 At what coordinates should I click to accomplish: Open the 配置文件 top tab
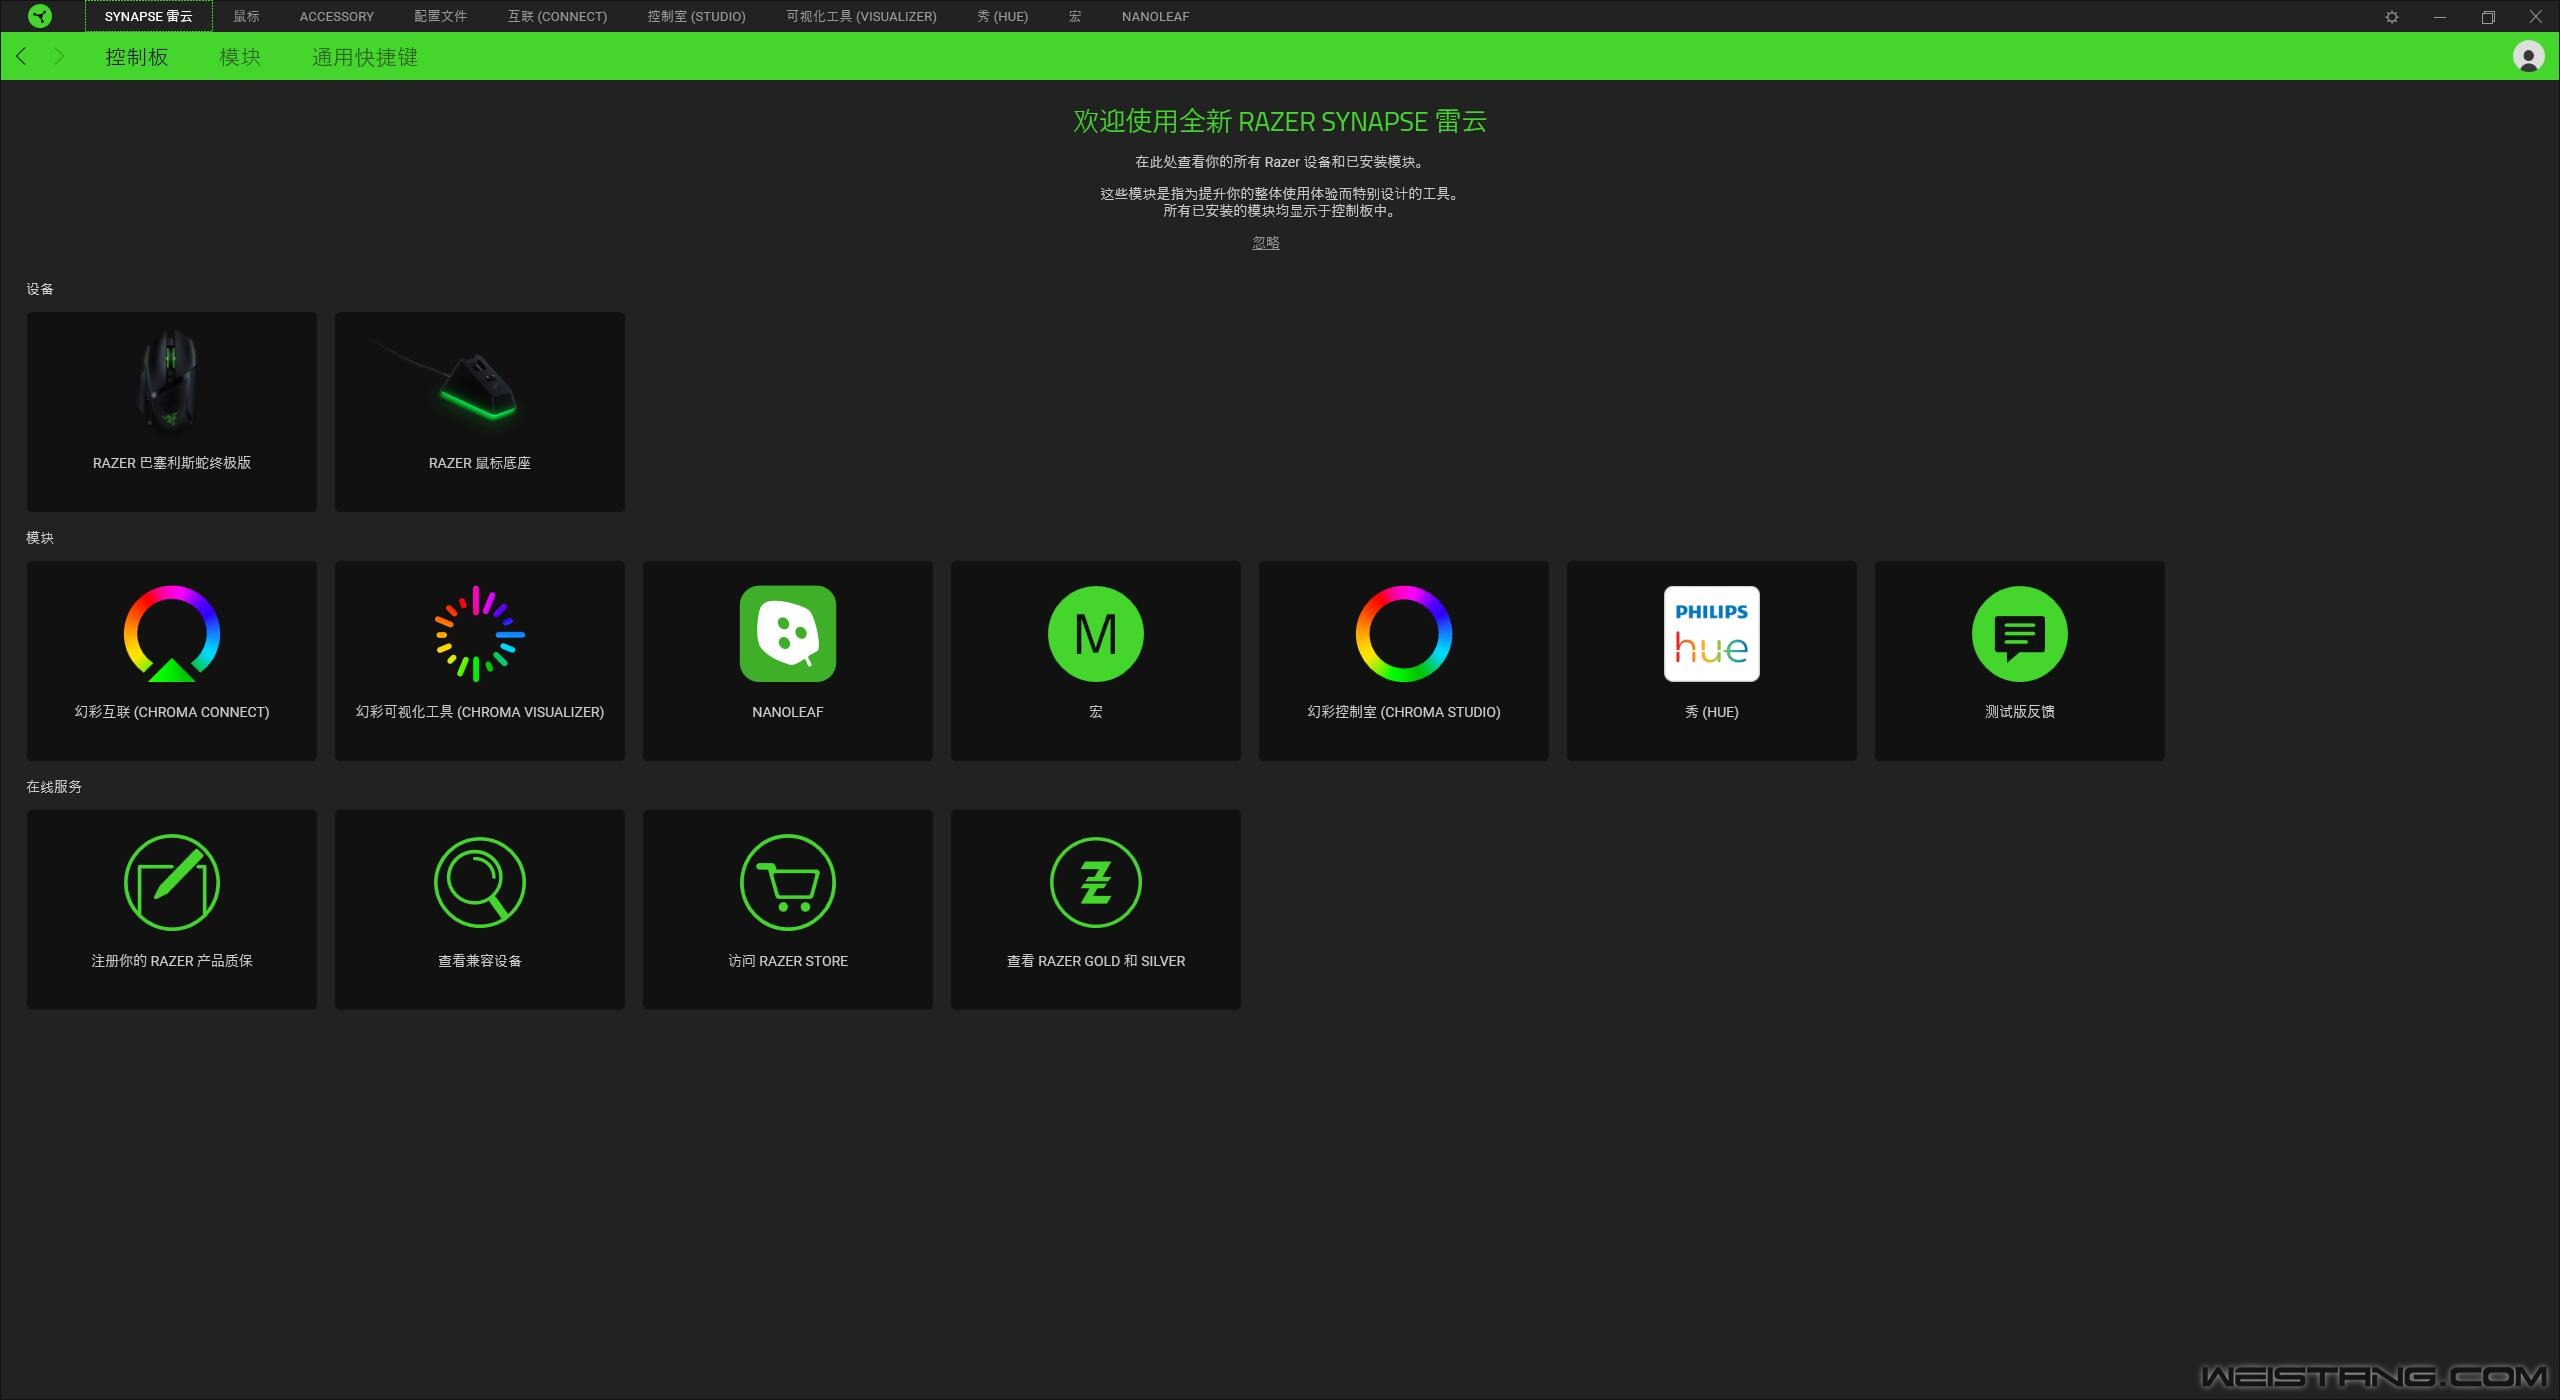pyautogui.click(x=440, y=16)
